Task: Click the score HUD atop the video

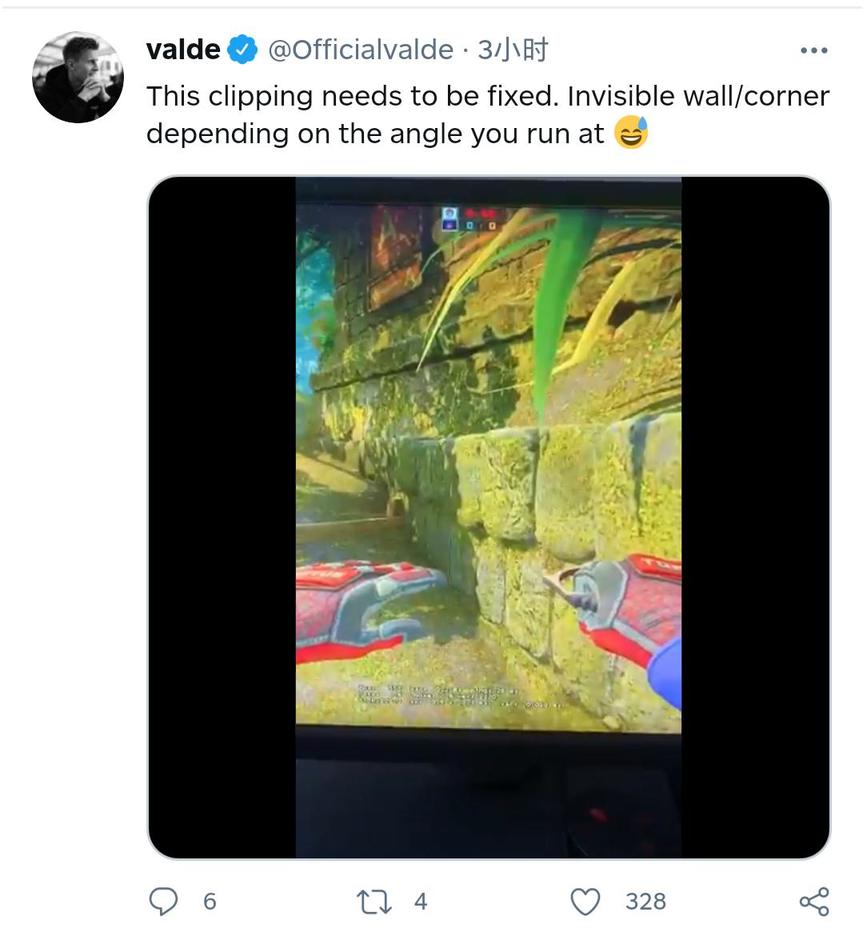Action: [x=469, y=217]
